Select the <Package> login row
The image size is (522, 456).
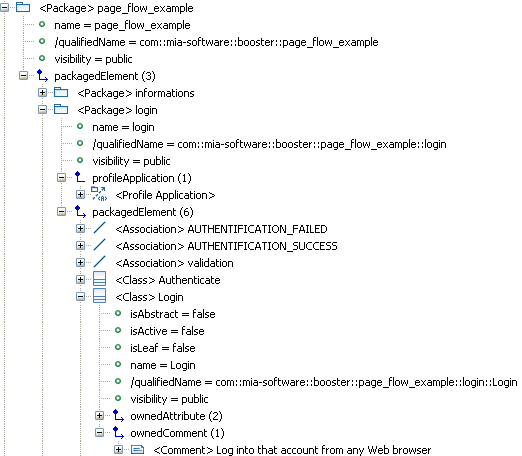coord(117,110)
